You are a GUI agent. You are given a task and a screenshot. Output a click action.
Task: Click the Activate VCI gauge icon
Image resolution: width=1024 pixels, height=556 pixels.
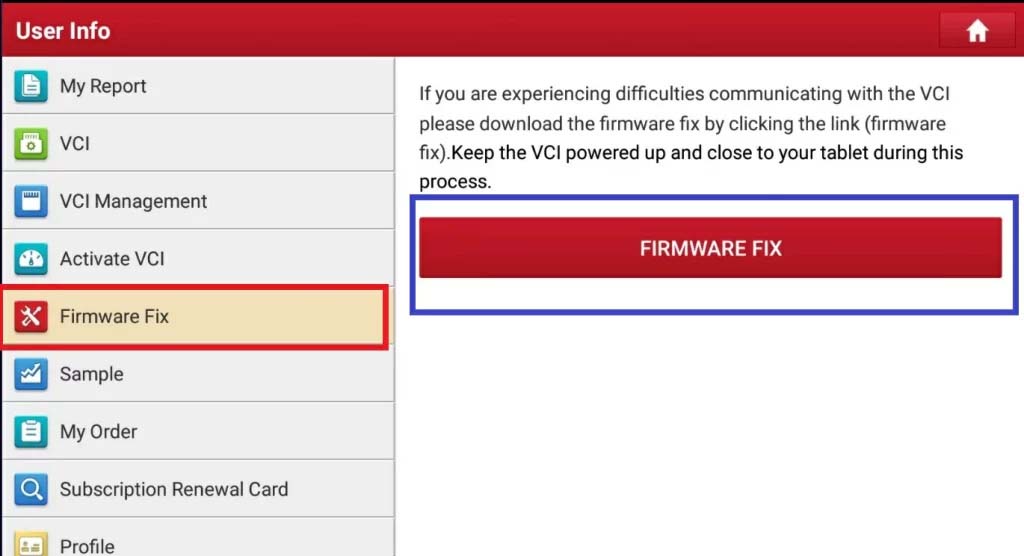[x=31, y=259]
